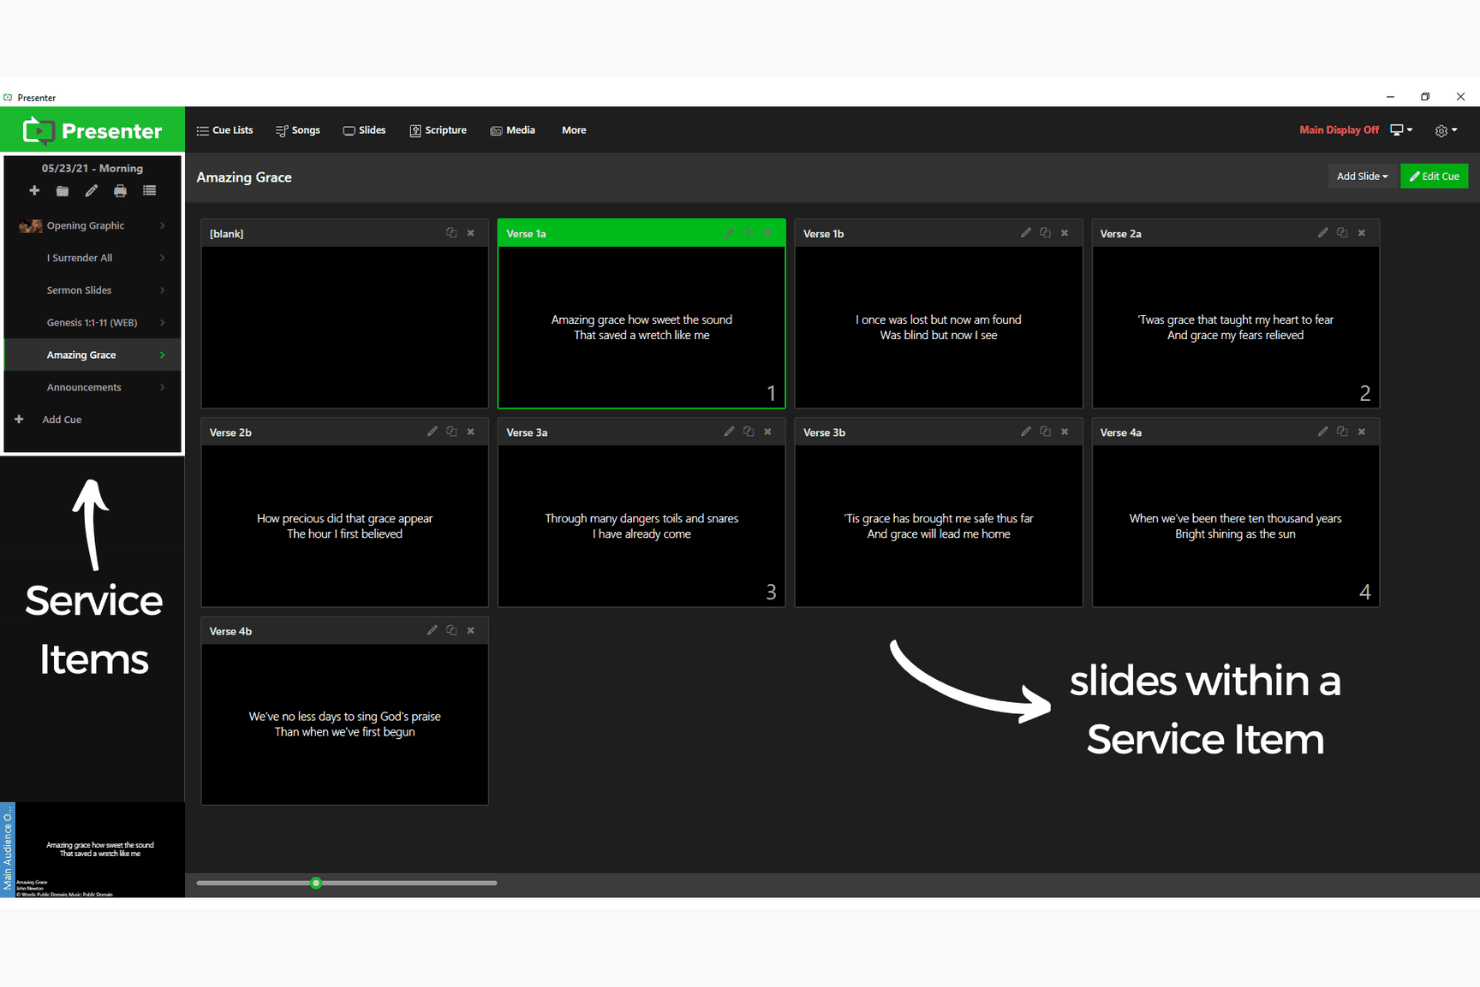This screenshot has height=987, width=1480.
Task: Click the Edit Cue button
Action: coord(1434,176)
